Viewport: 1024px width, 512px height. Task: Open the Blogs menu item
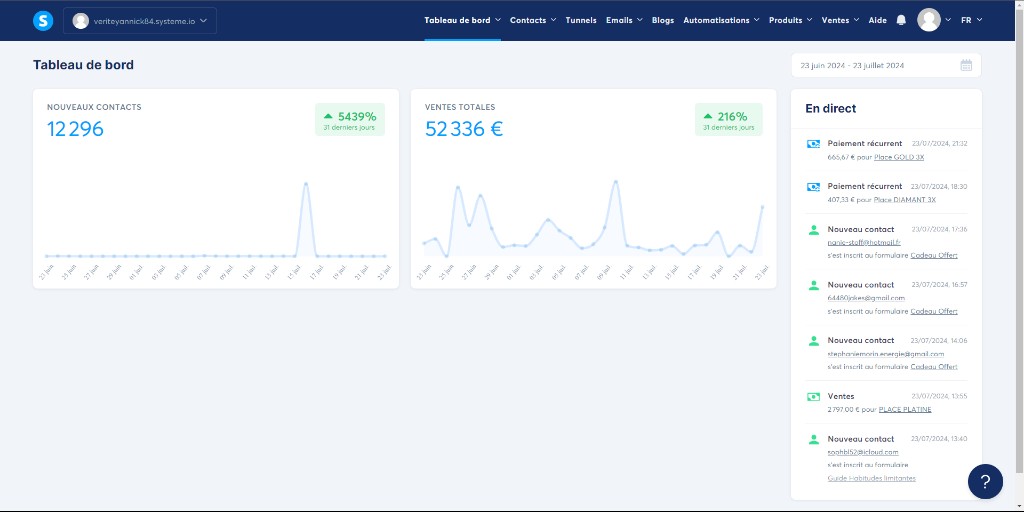point(662,20)
